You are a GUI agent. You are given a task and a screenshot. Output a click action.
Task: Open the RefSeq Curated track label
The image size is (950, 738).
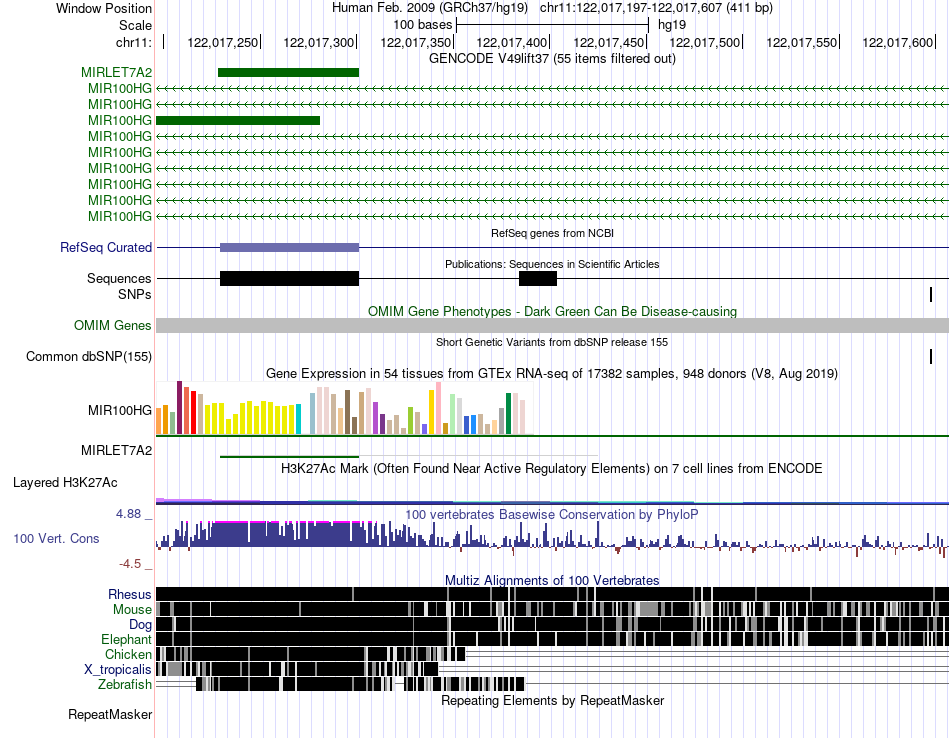click(106, 247)
